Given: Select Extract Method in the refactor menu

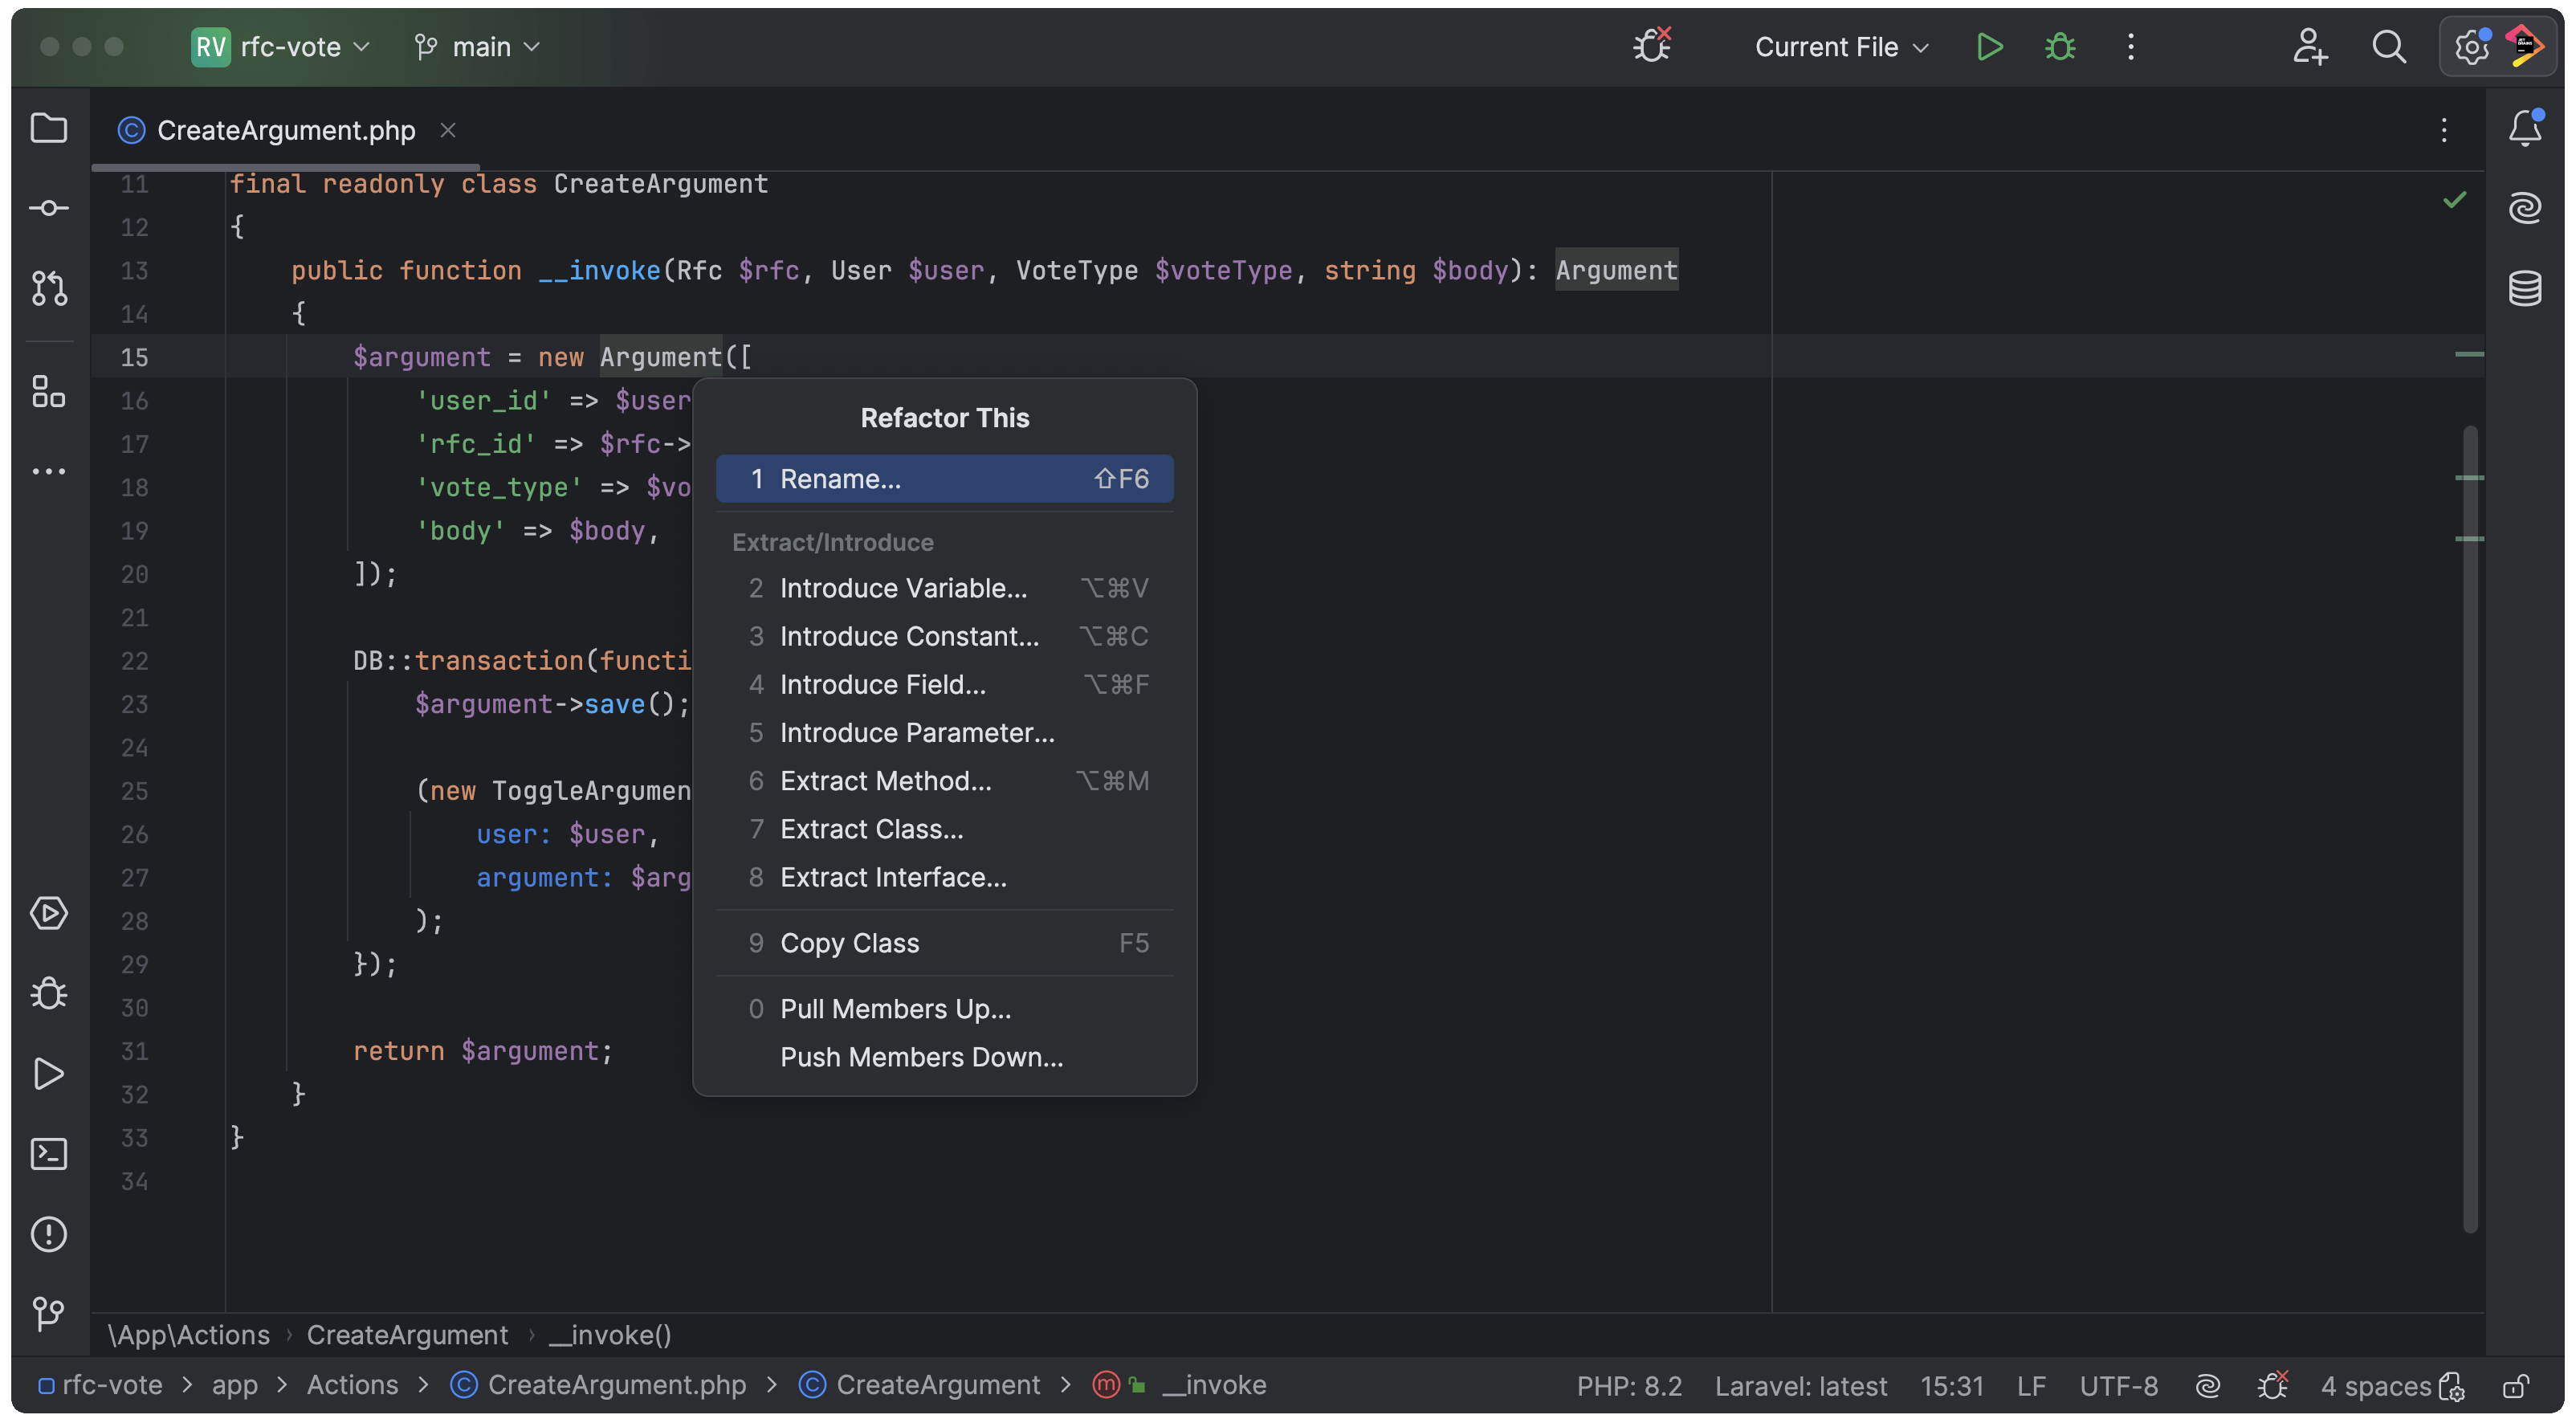Looking at the screenshot, I should click(x=884, y=781).
